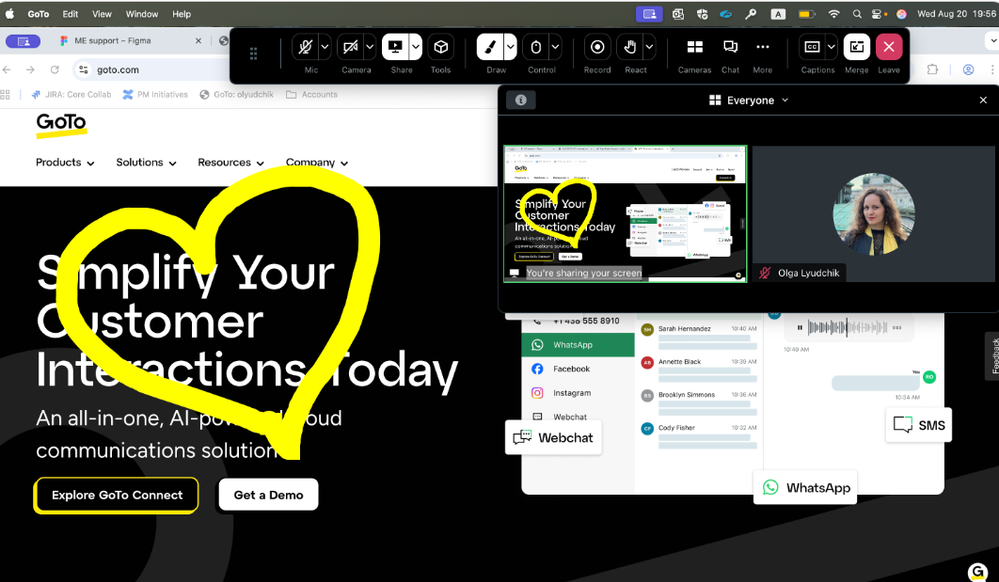Image resolution: width=999 pixels, height=582 pixels.
Task: Click the Merge window icon
Action: (856, 47)
